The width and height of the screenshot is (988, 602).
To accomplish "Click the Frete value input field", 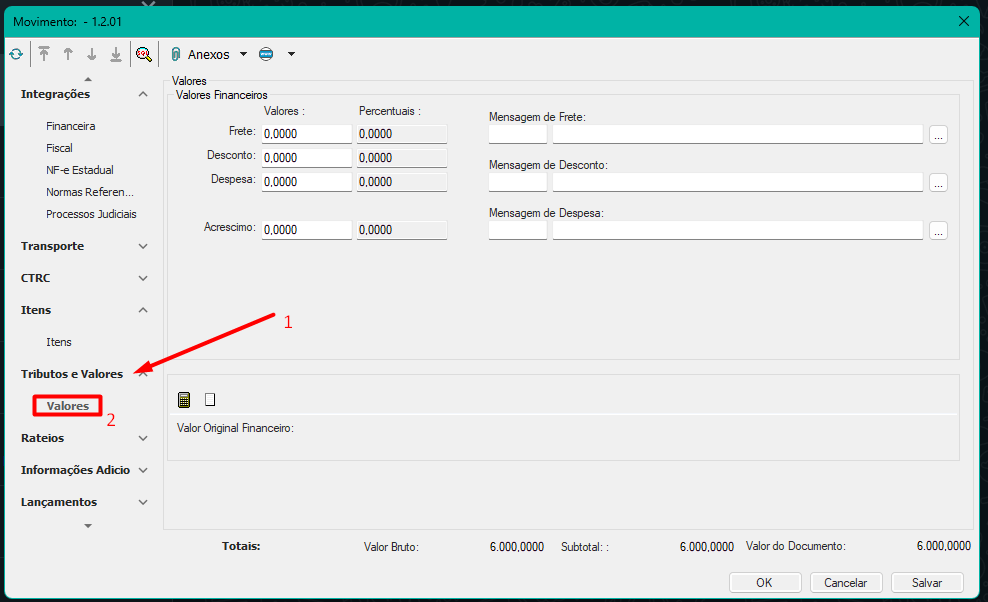I will (307, 133).
